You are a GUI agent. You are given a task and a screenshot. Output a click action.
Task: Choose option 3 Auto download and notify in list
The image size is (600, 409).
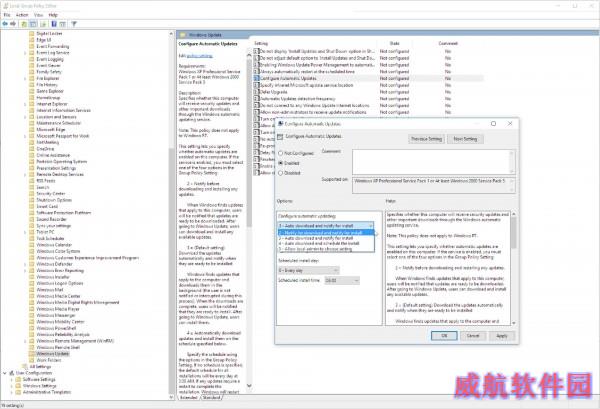(326, 238)
